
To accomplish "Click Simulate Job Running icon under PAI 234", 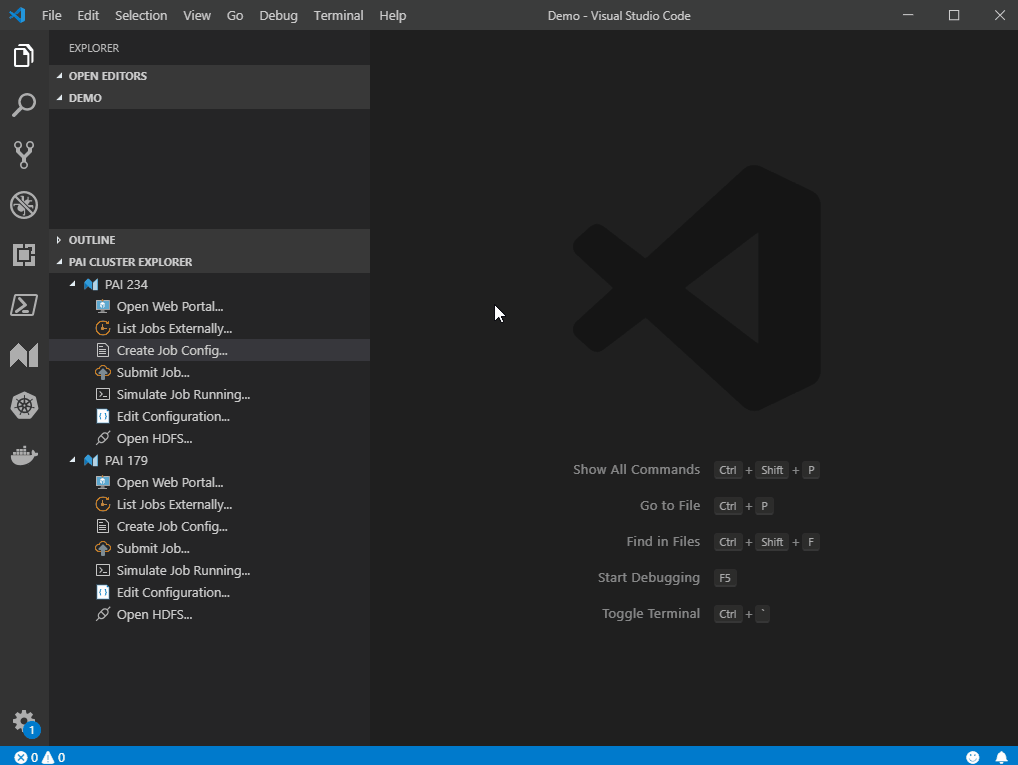I will point(103,394).
